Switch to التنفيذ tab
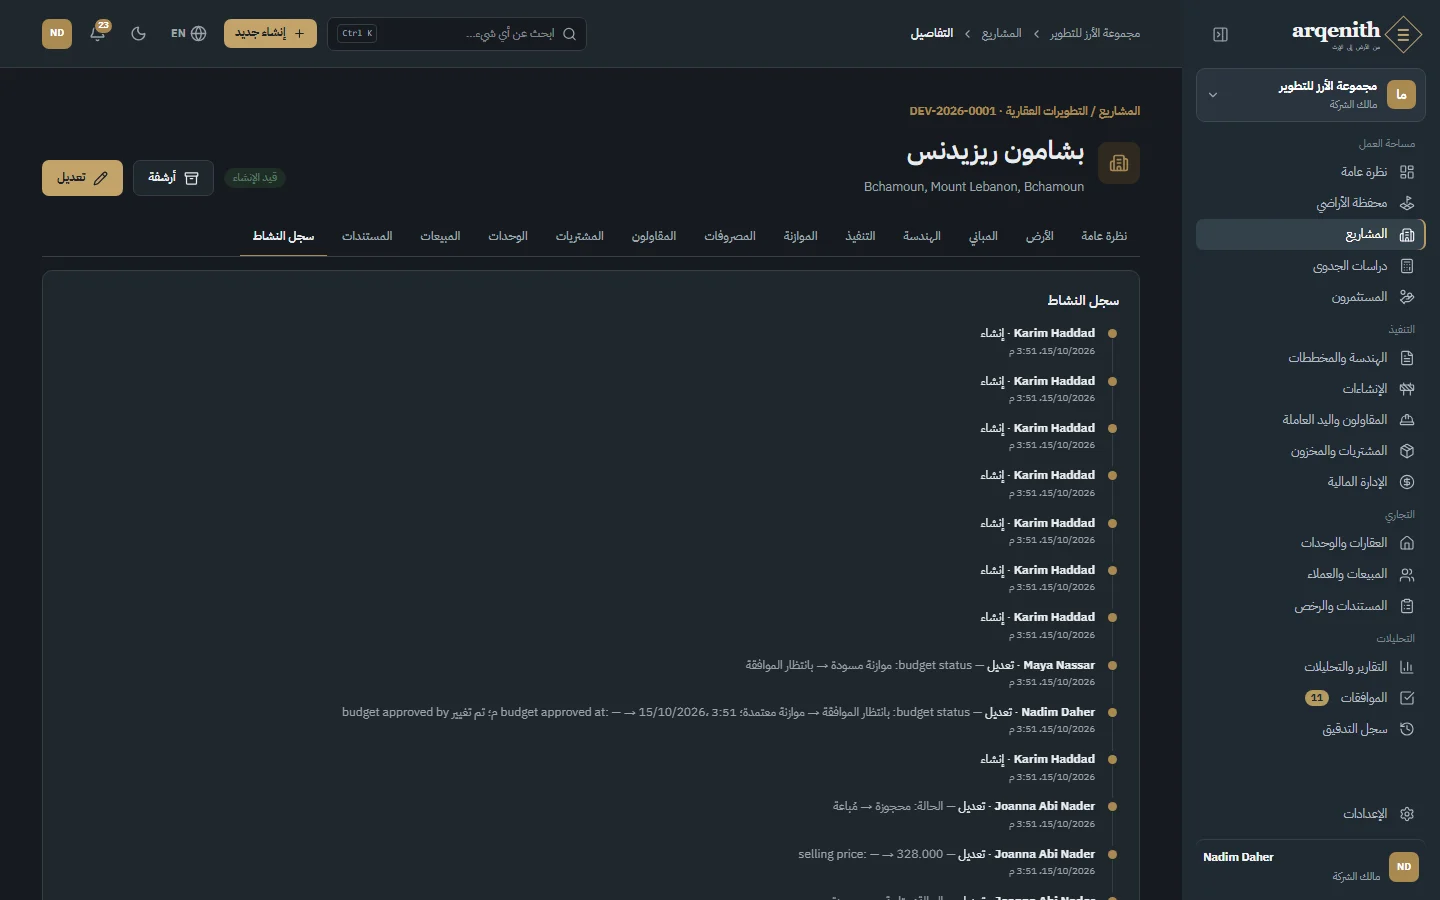 [860, 236]
